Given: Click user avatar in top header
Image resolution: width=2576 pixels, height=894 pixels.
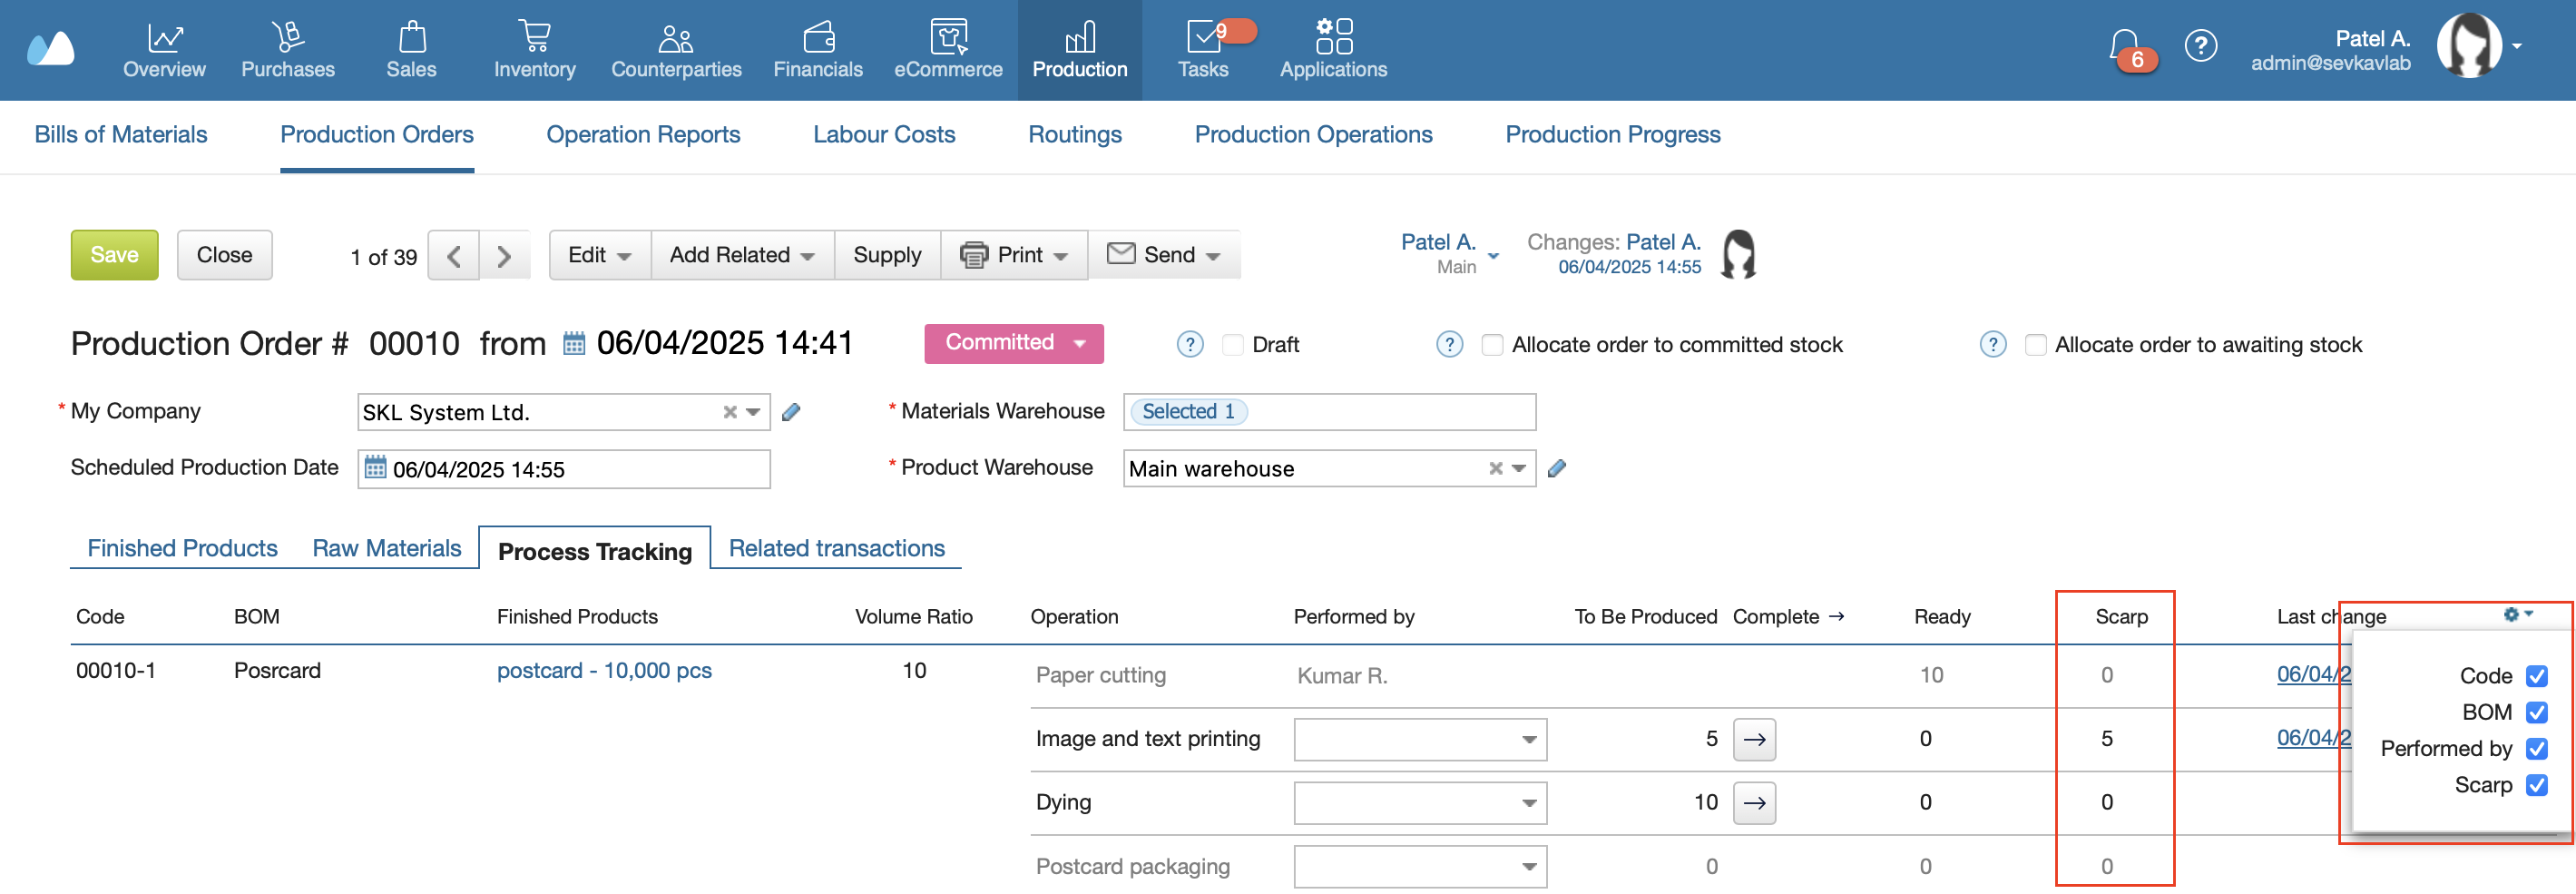Looking at the screenshot, I should (x=2469, y=46).
